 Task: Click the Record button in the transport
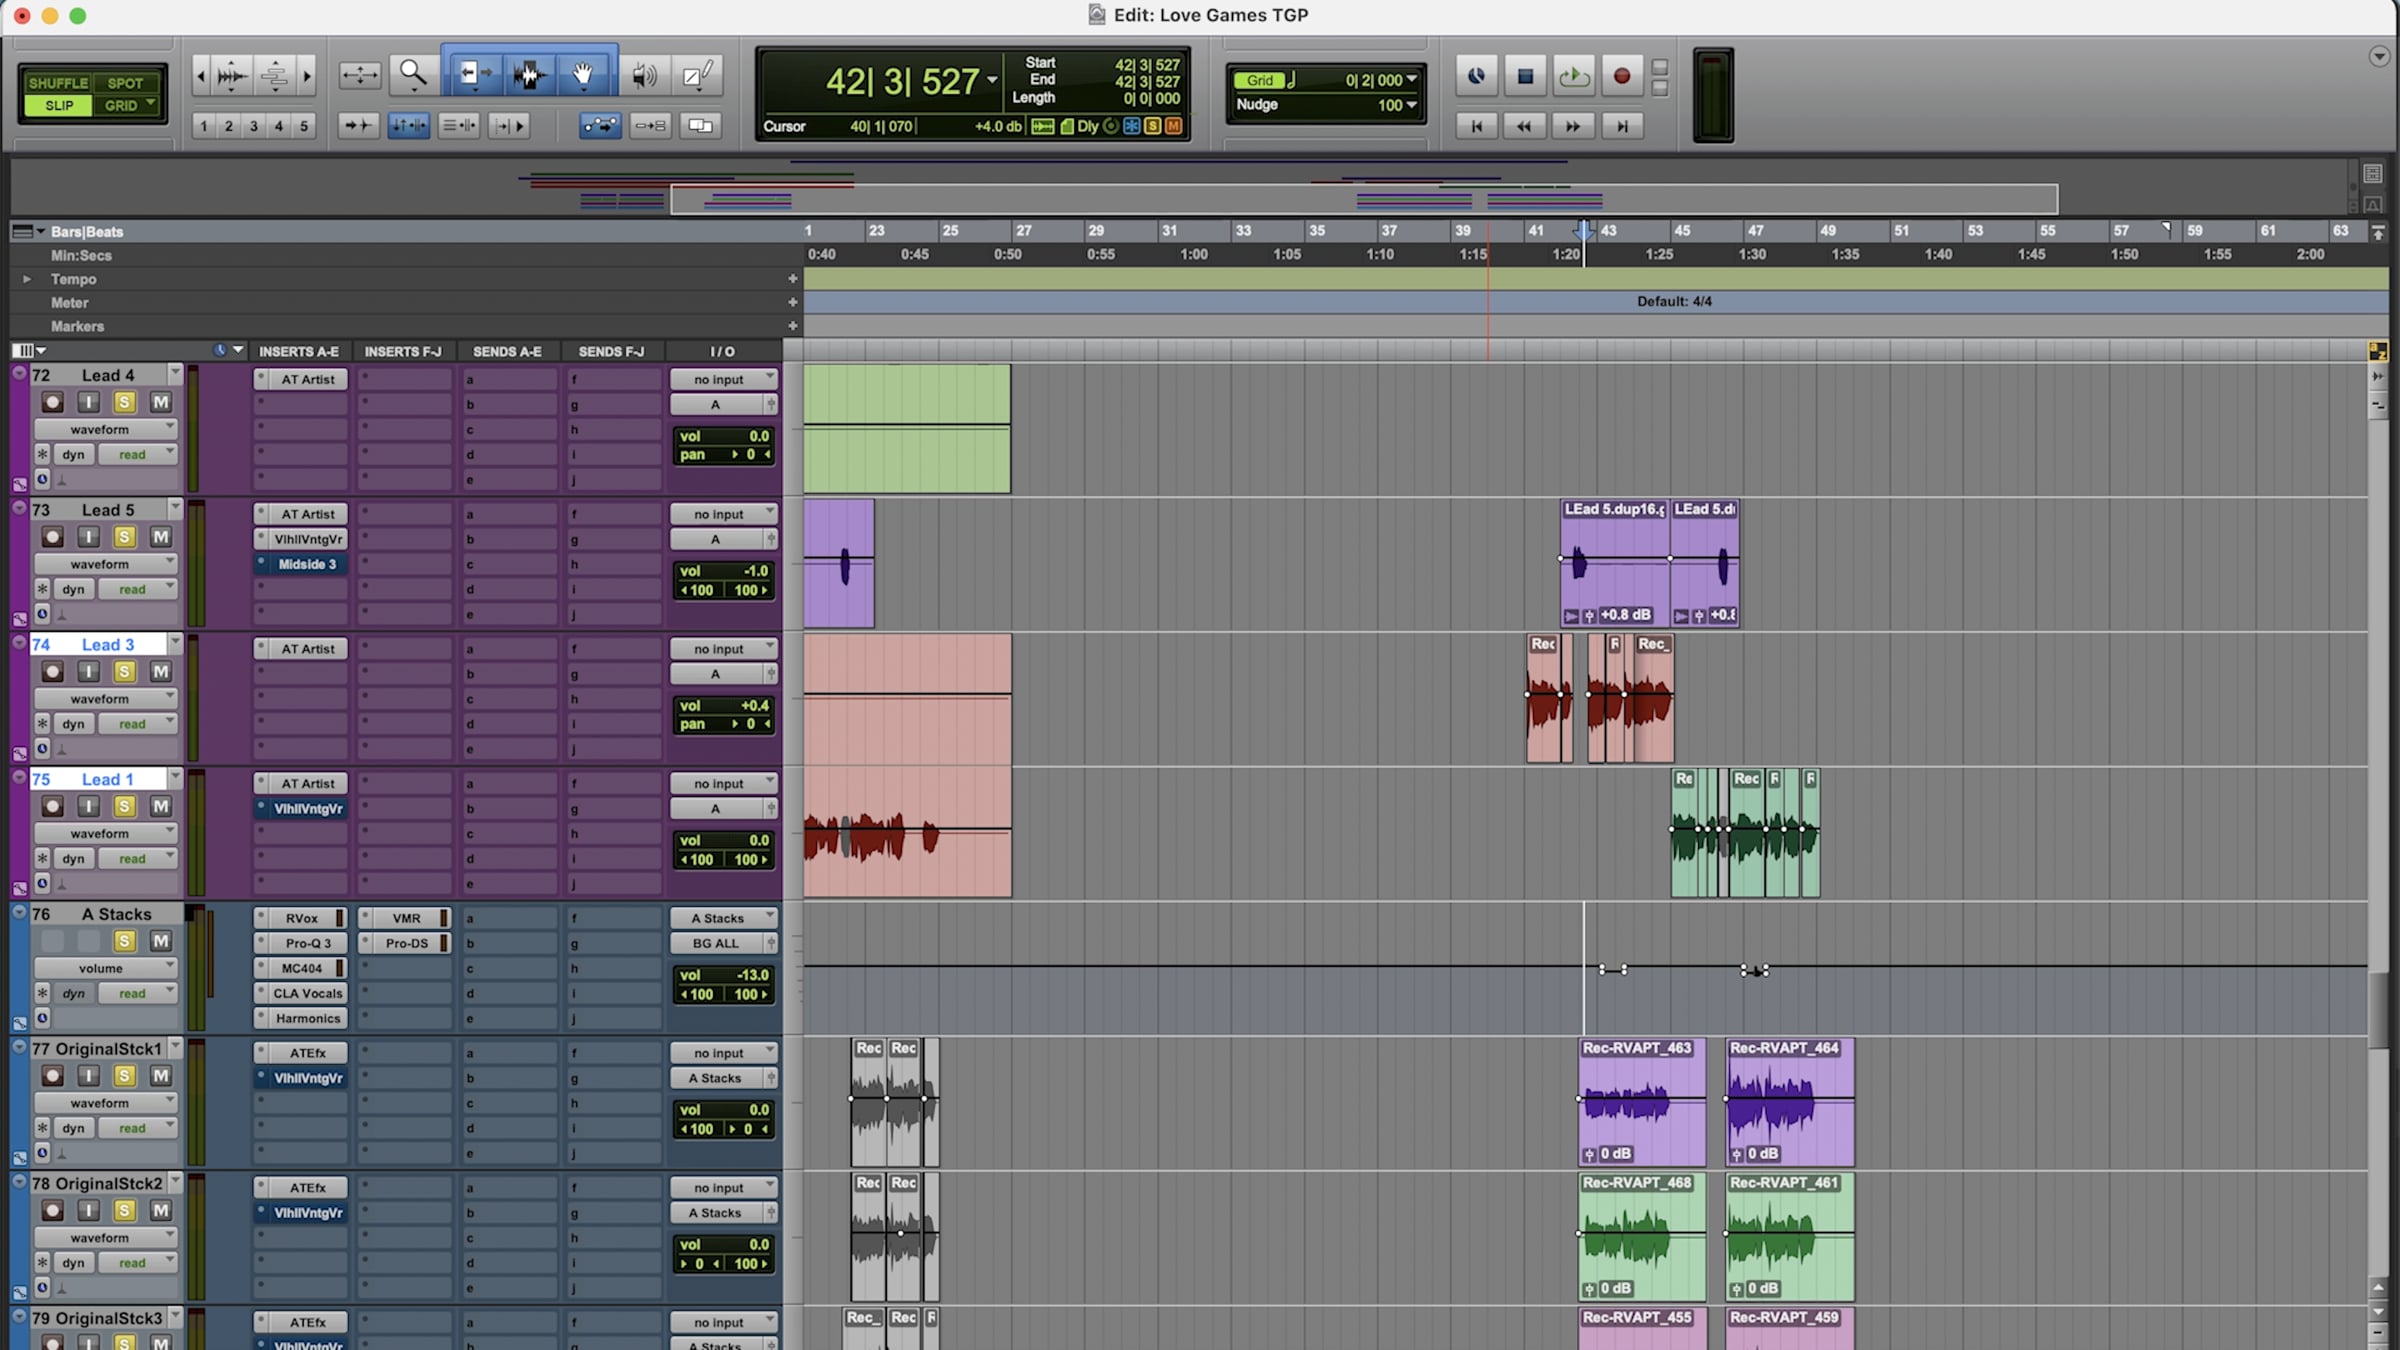pyautogui.click(x=1622, y=76)
